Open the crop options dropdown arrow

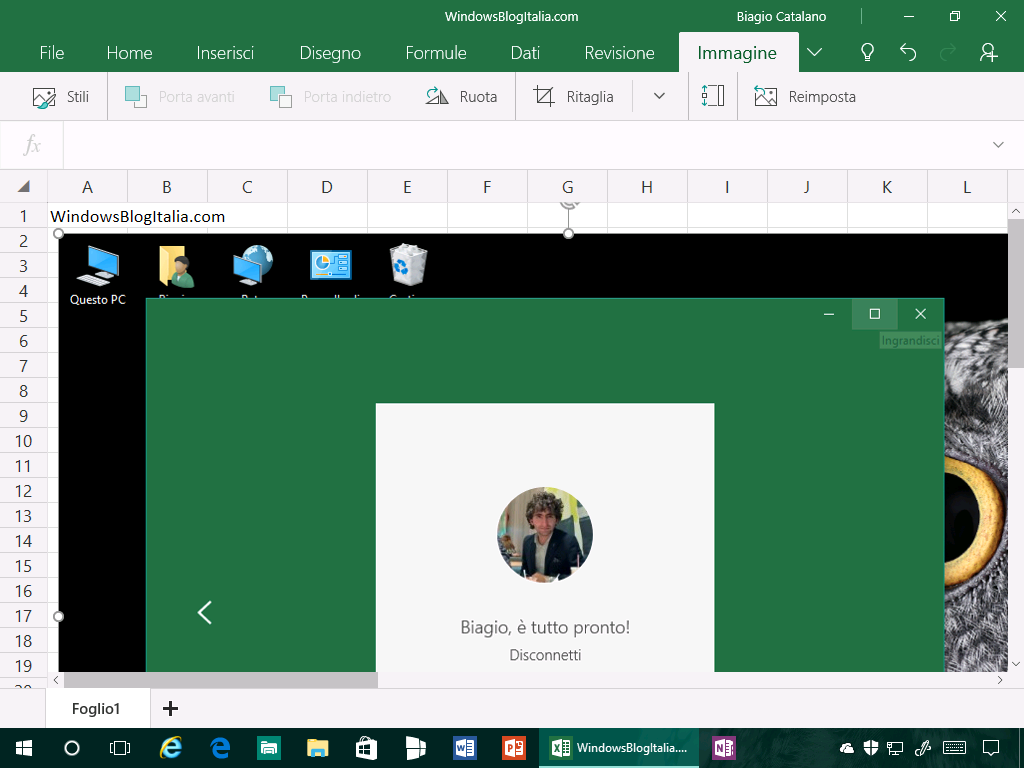(x=660, y=97)
